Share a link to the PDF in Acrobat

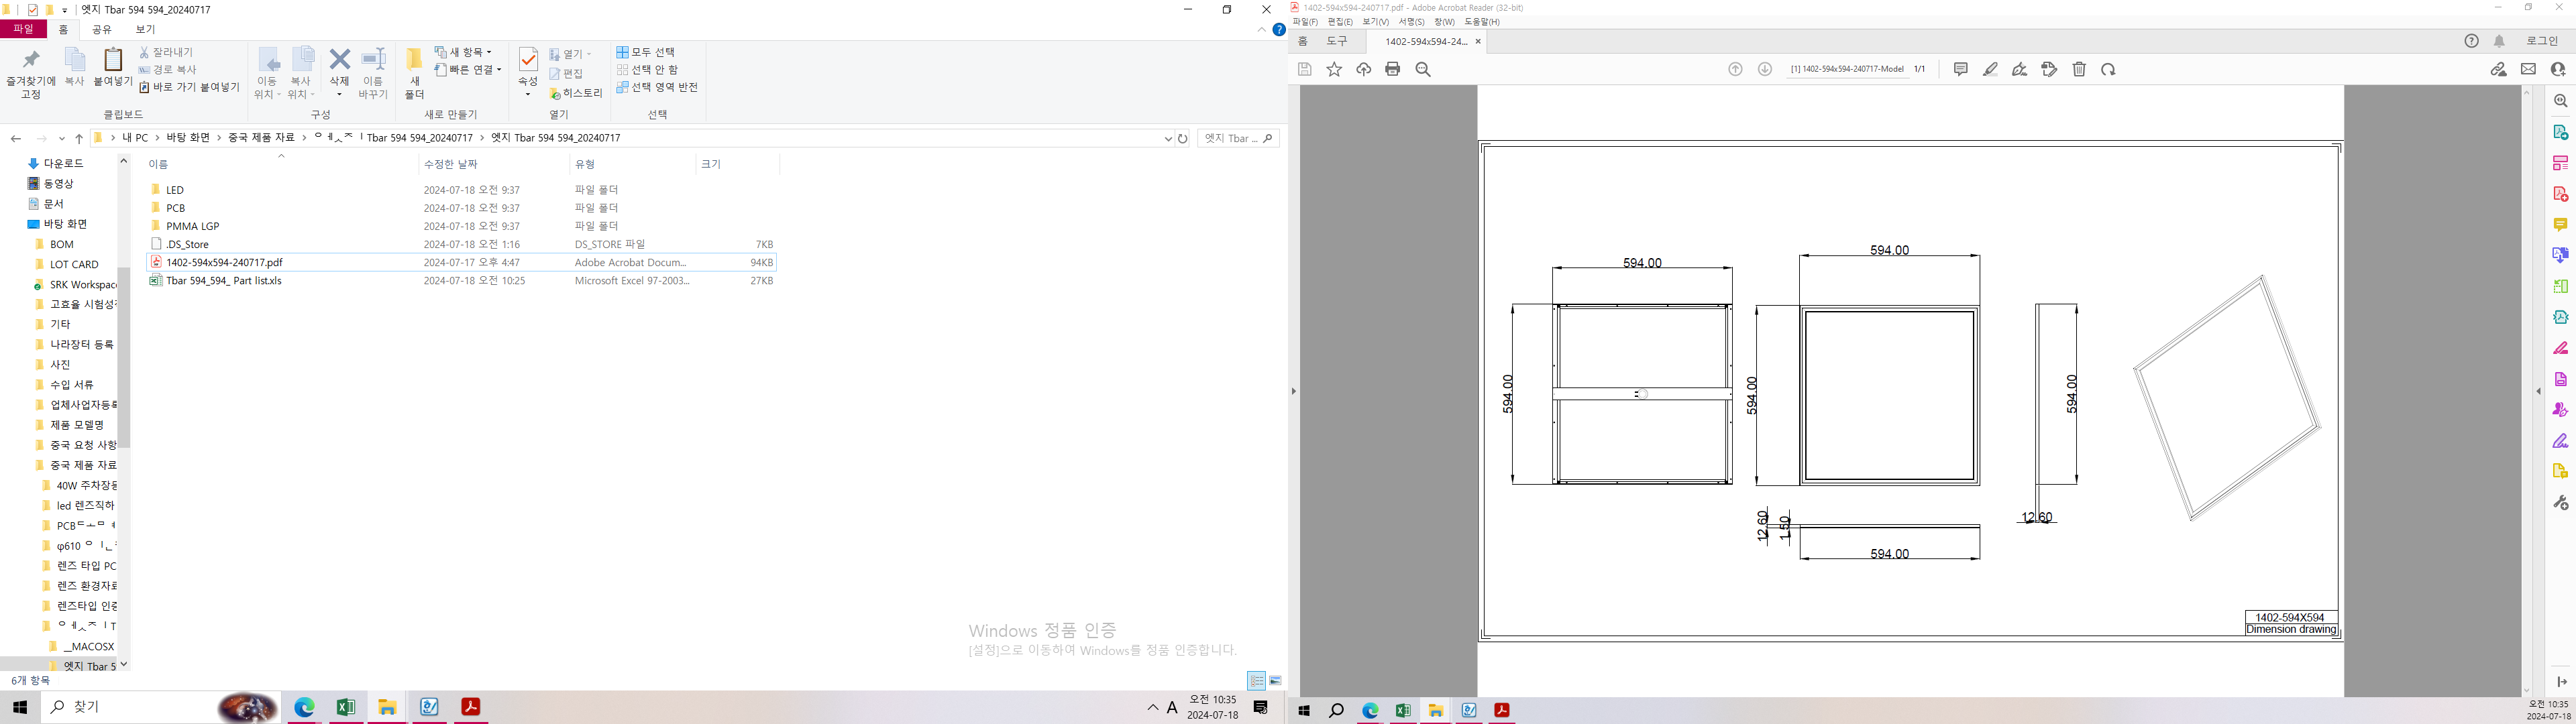click(2498, 69)
